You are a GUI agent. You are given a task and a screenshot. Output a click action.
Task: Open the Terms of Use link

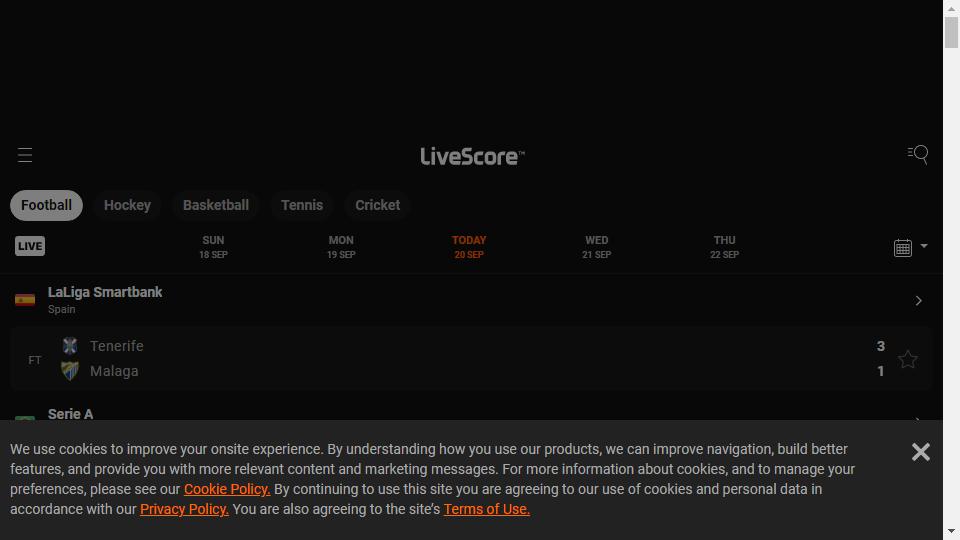tap(487, 509)
